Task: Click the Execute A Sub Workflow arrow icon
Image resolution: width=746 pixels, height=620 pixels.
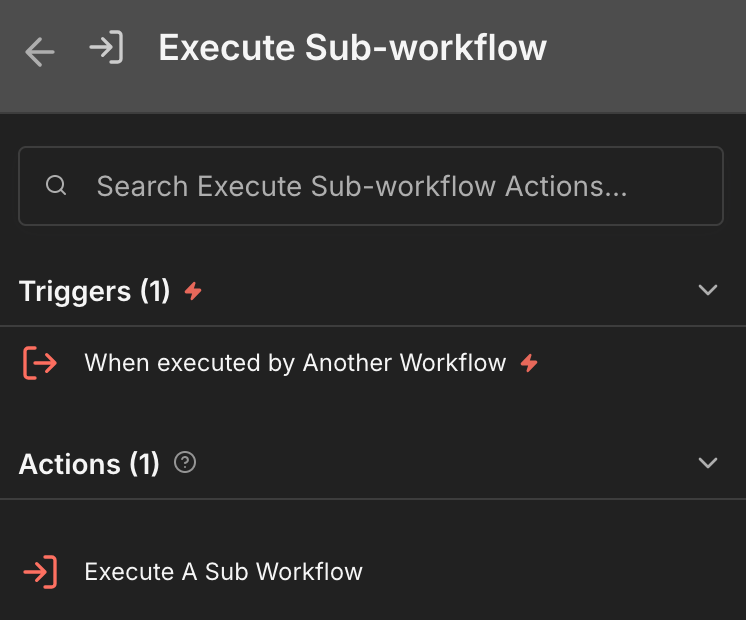Action: 40,572
